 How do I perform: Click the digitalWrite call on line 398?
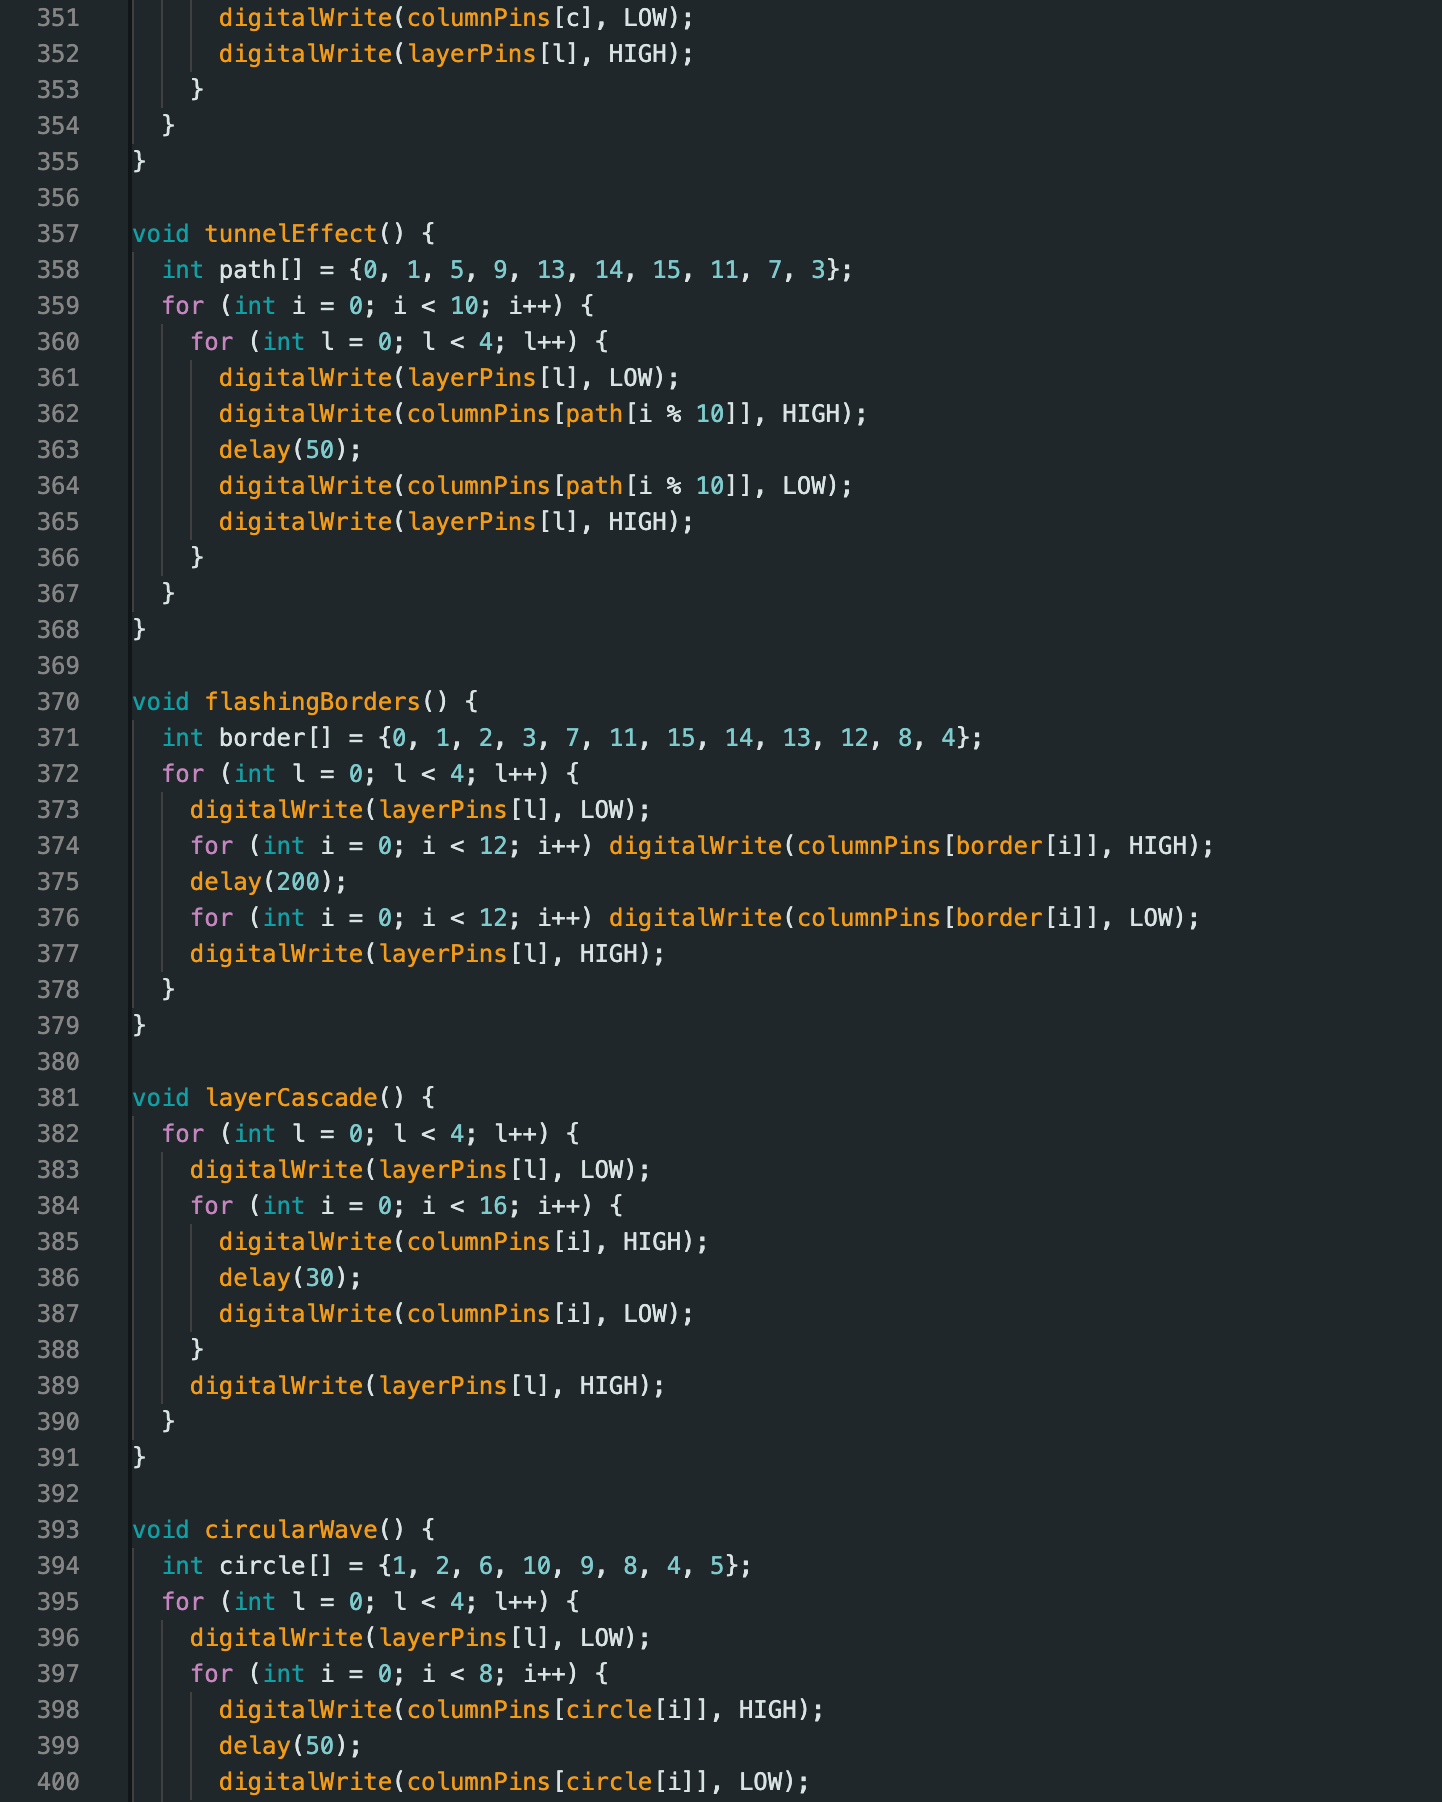coord(521,1710)
